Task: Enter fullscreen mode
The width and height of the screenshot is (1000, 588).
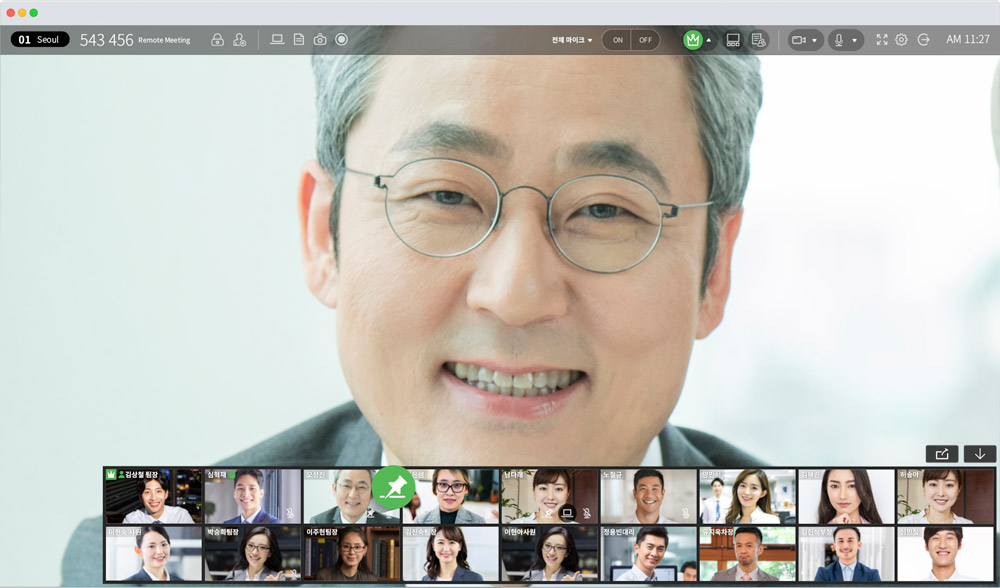Action: 881,40
